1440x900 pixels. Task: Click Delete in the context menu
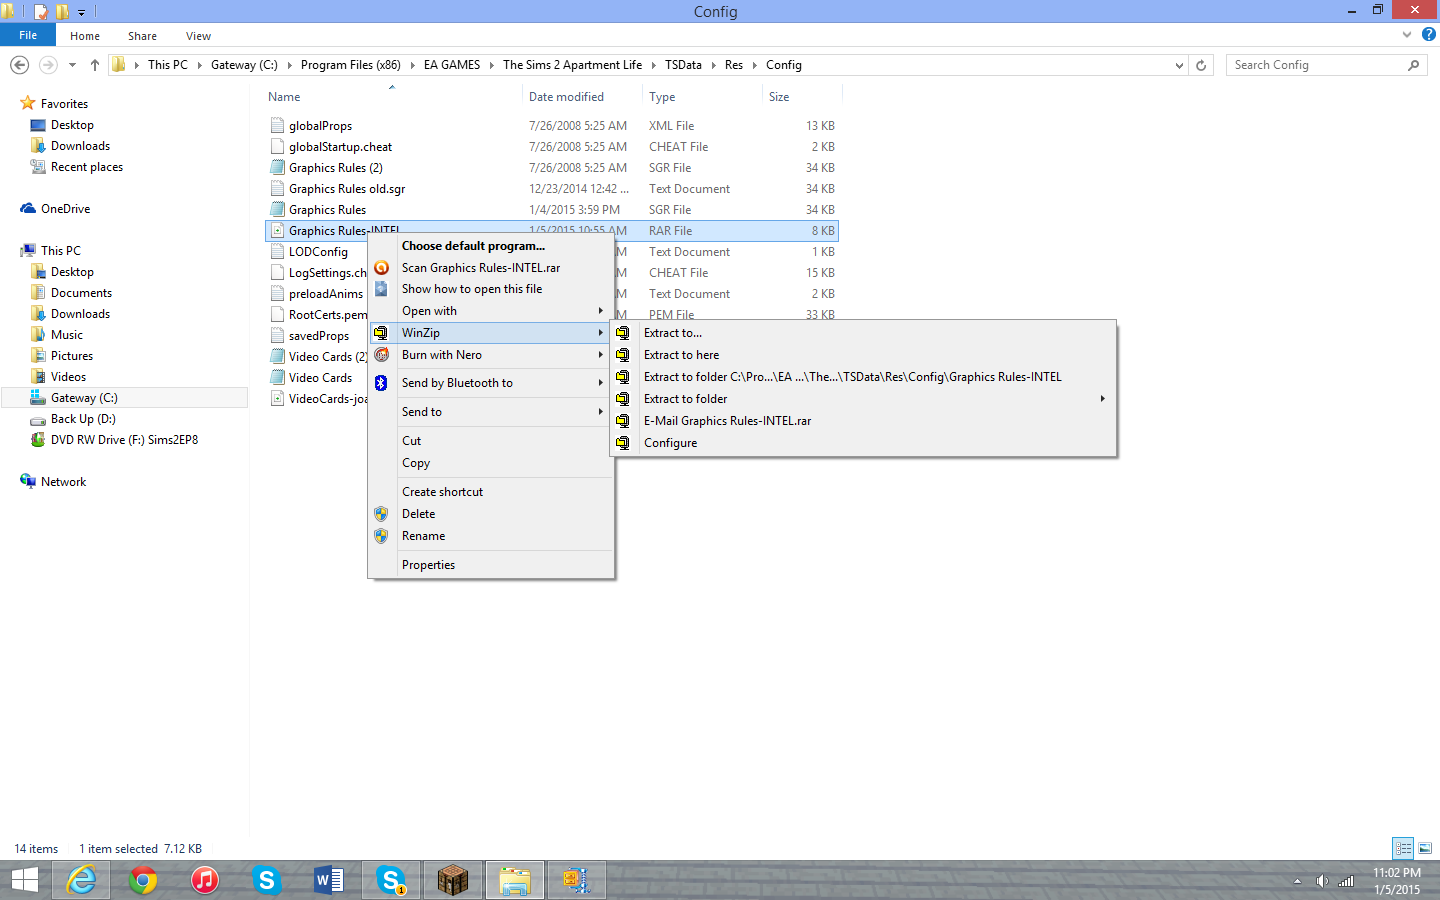tap(418, 514)
